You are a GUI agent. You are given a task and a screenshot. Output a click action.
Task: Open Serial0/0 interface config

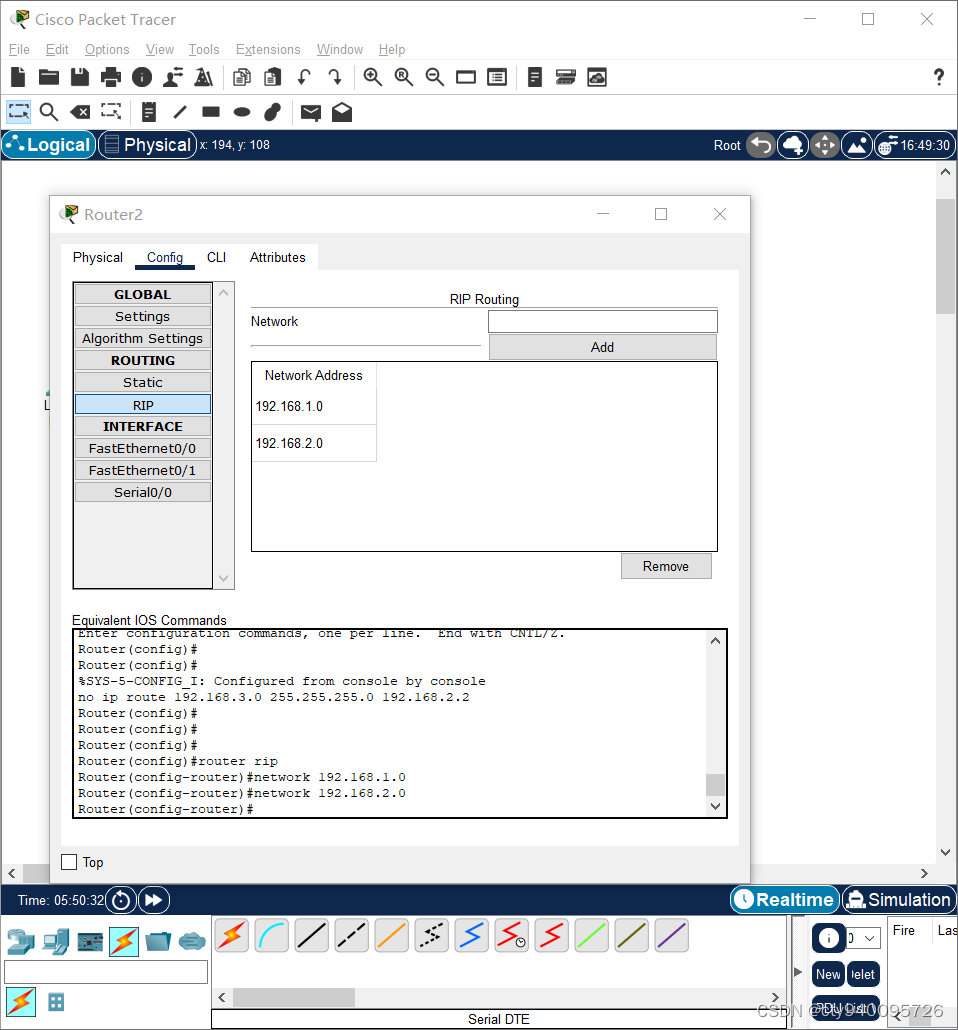(143, 493)
